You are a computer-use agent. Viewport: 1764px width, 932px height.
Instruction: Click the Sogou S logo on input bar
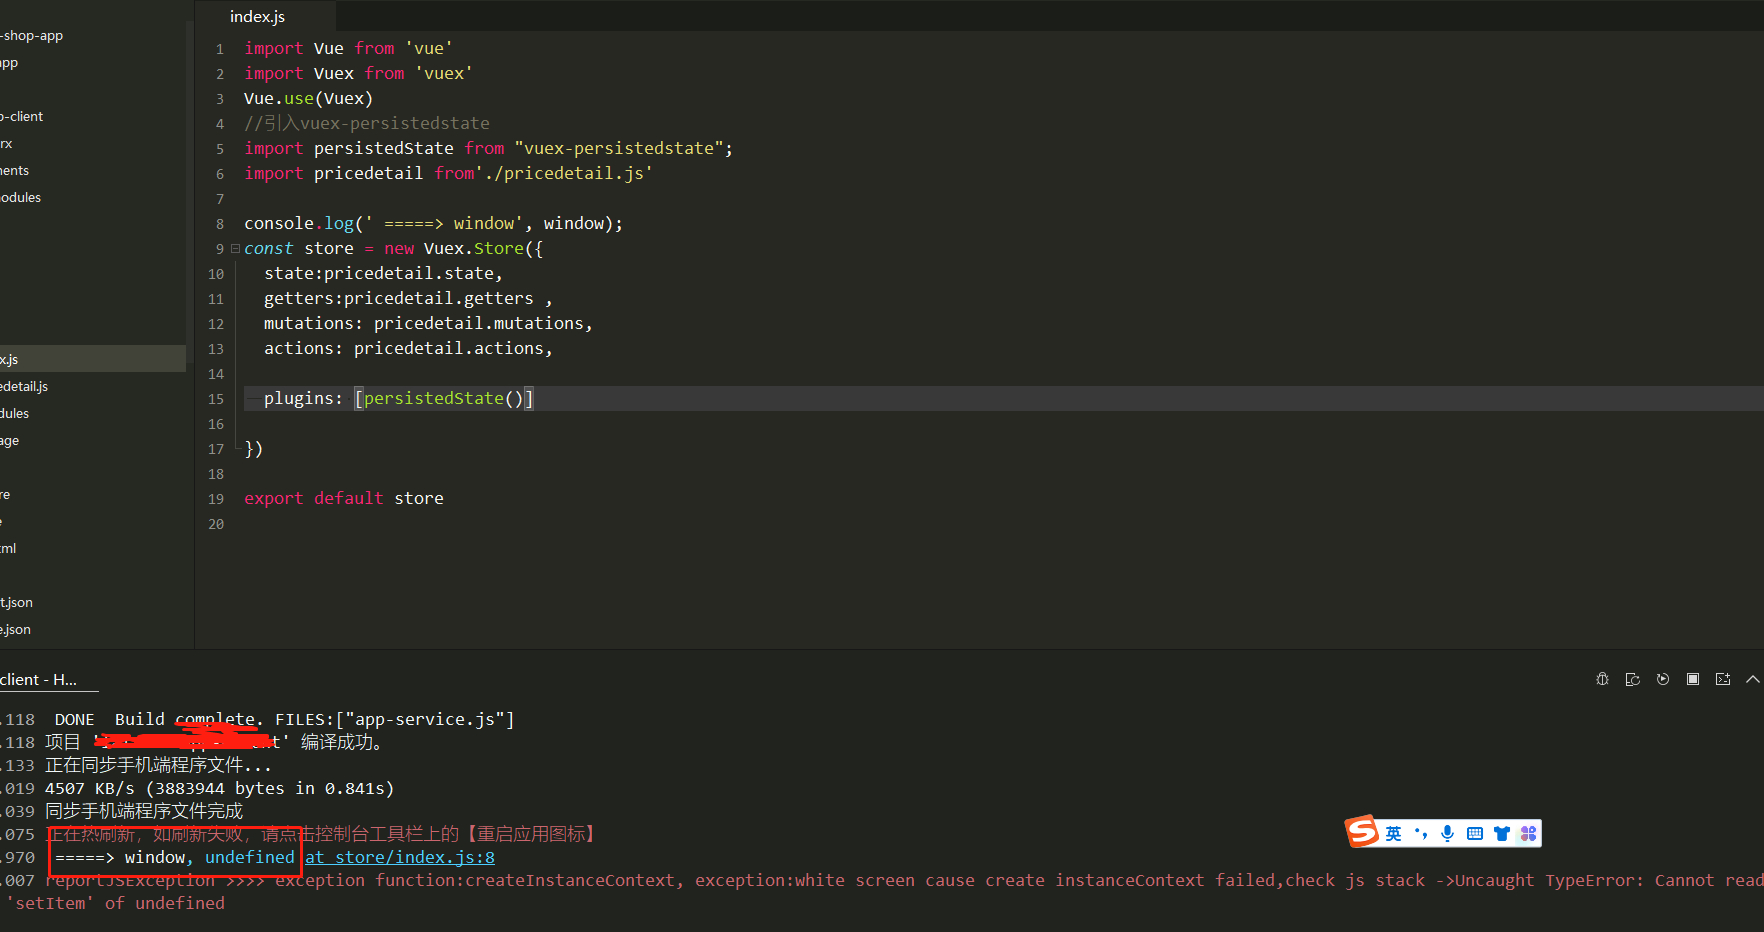(1361, 831)
